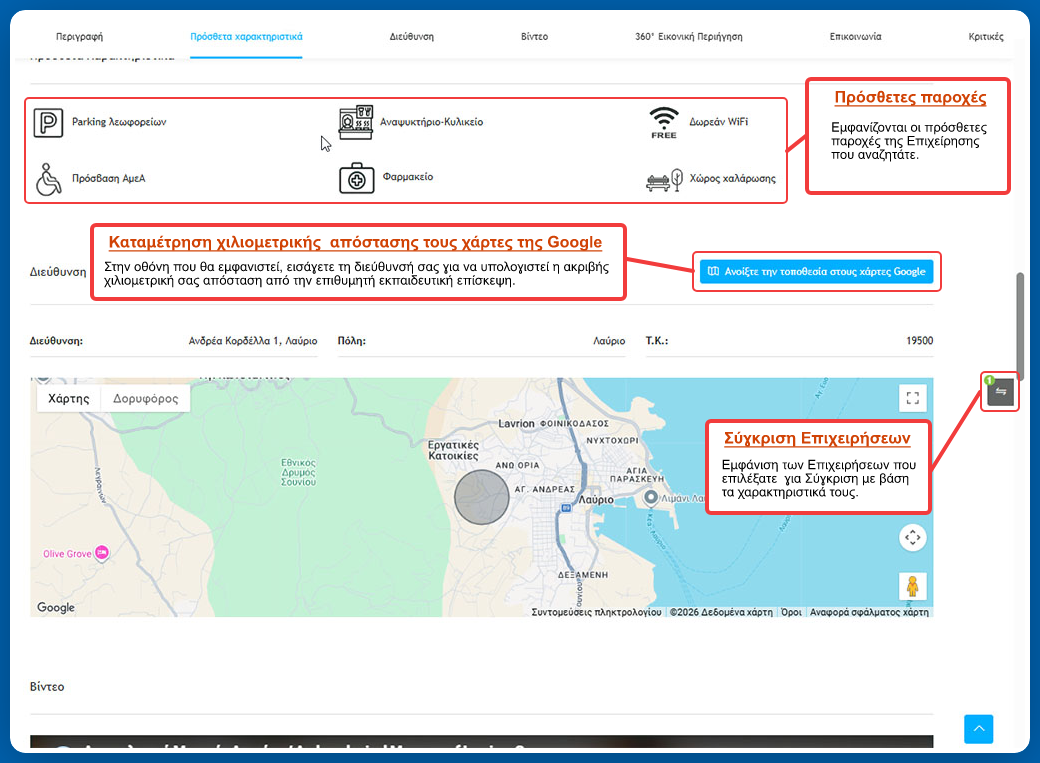Switch to the Βίντεο tab

coord(534,36)
